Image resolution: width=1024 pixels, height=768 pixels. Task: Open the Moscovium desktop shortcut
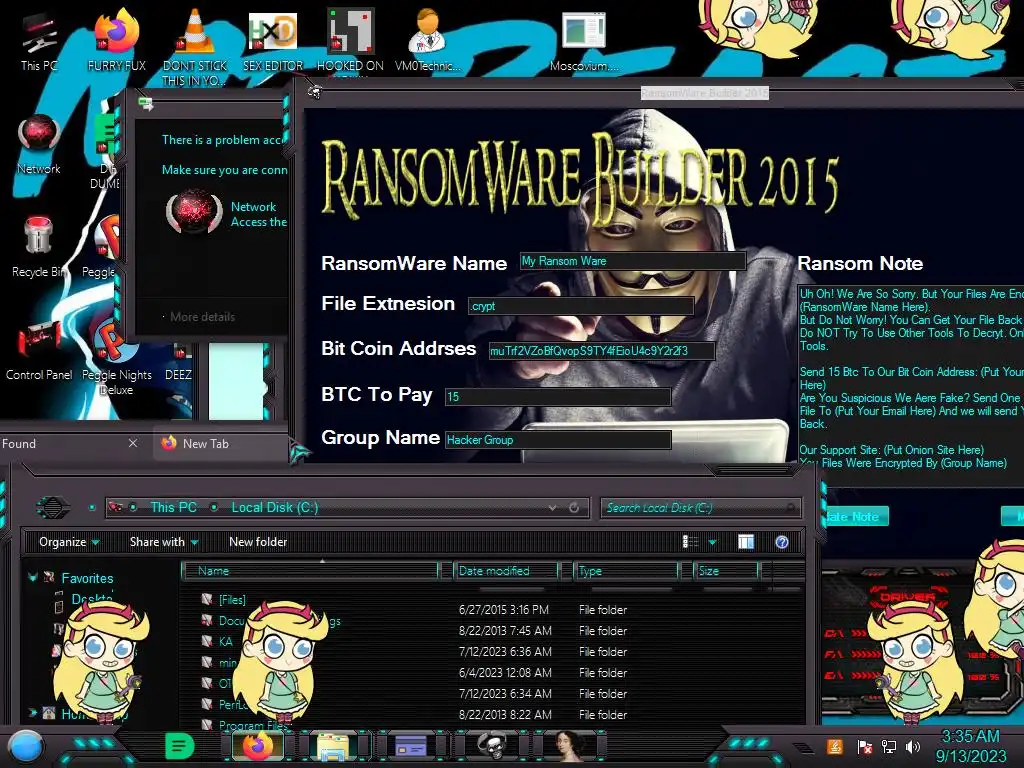point(583,42)
